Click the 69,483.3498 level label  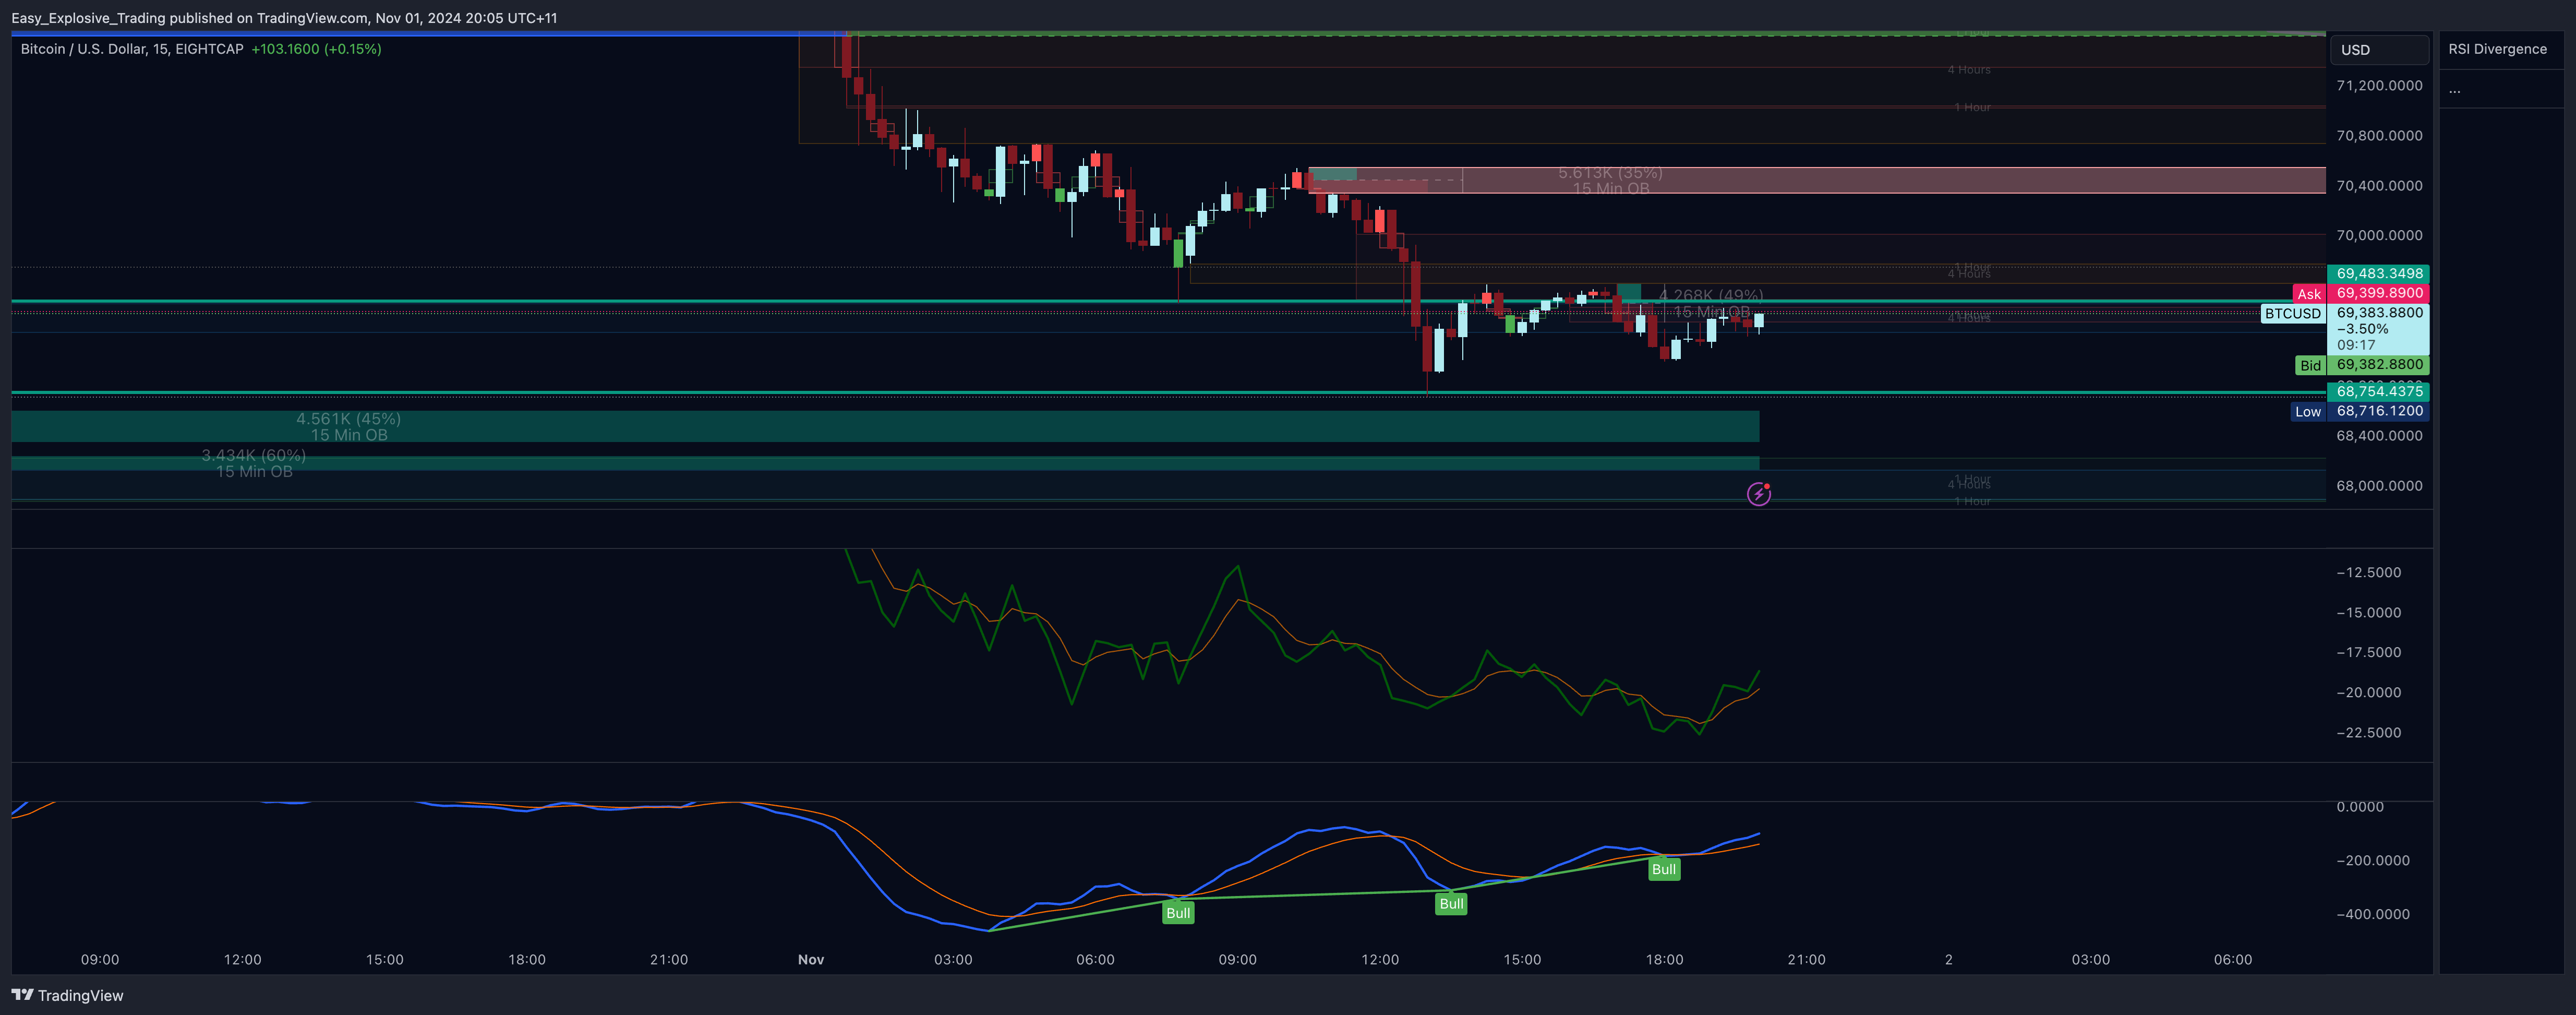[2379, 273]
